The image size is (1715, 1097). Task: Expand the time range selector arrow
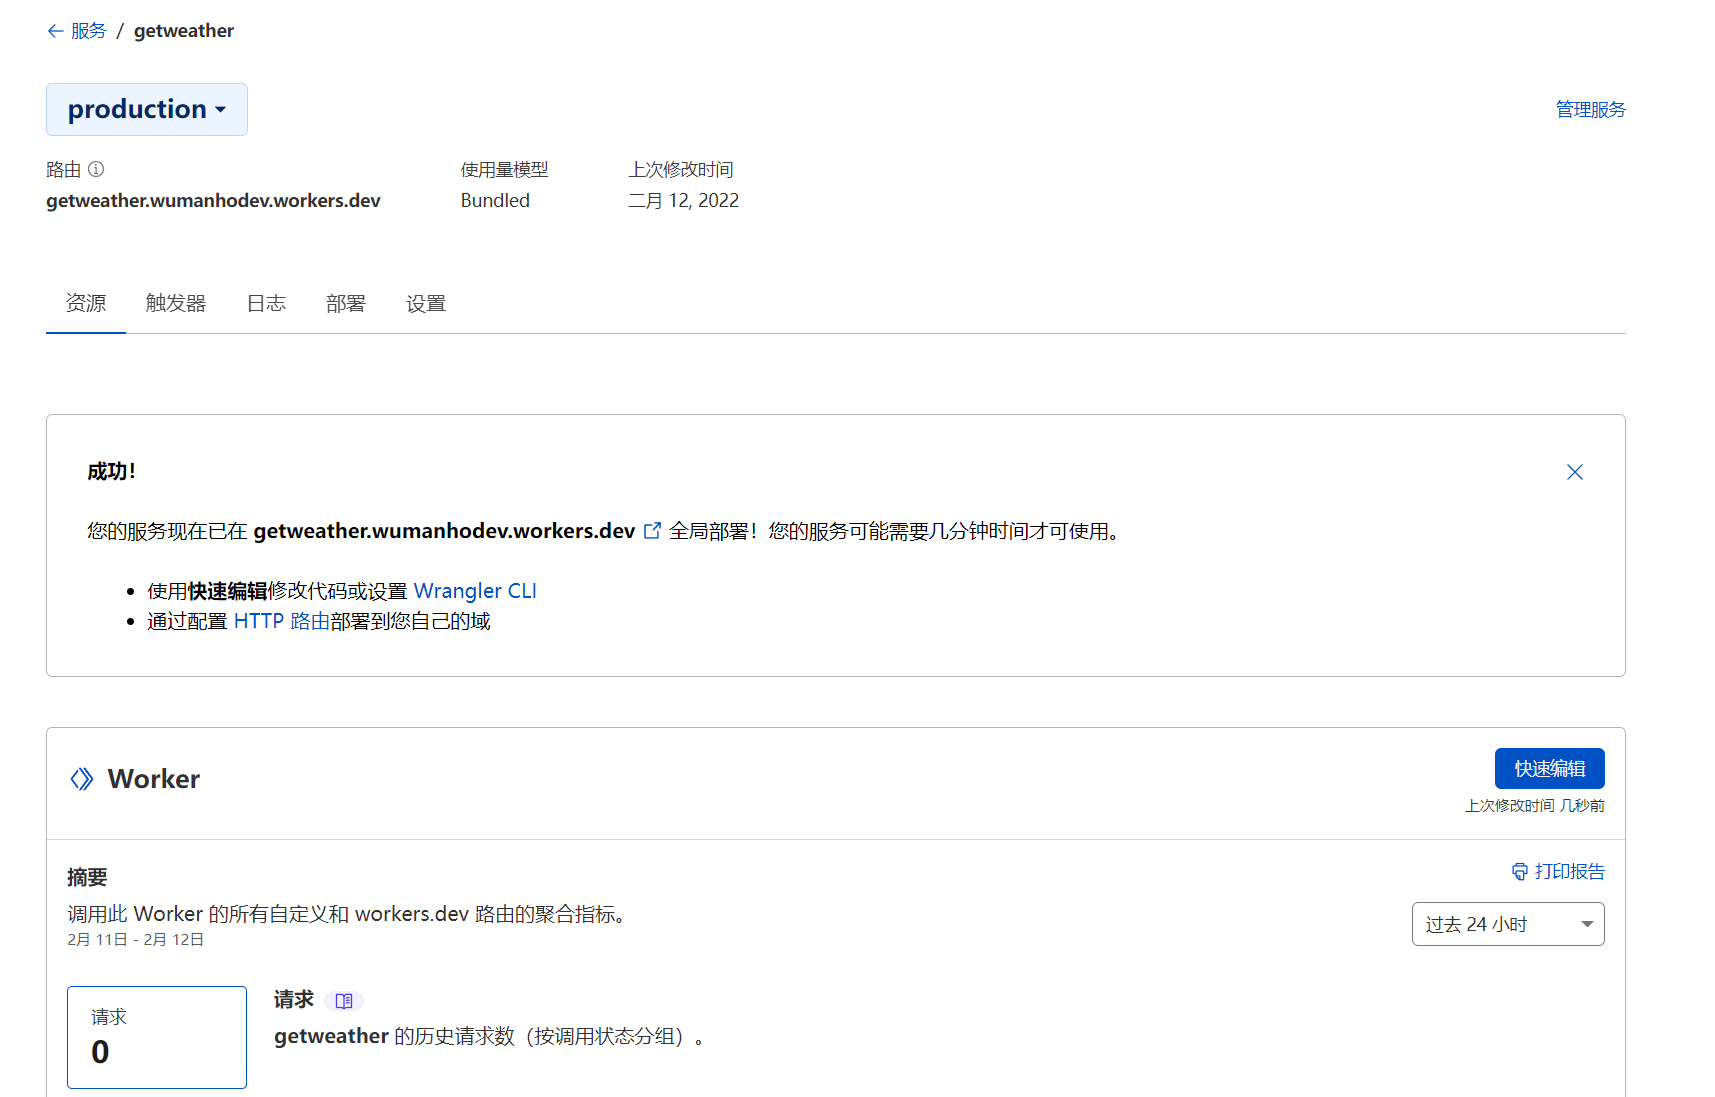tap(1586, 924)
